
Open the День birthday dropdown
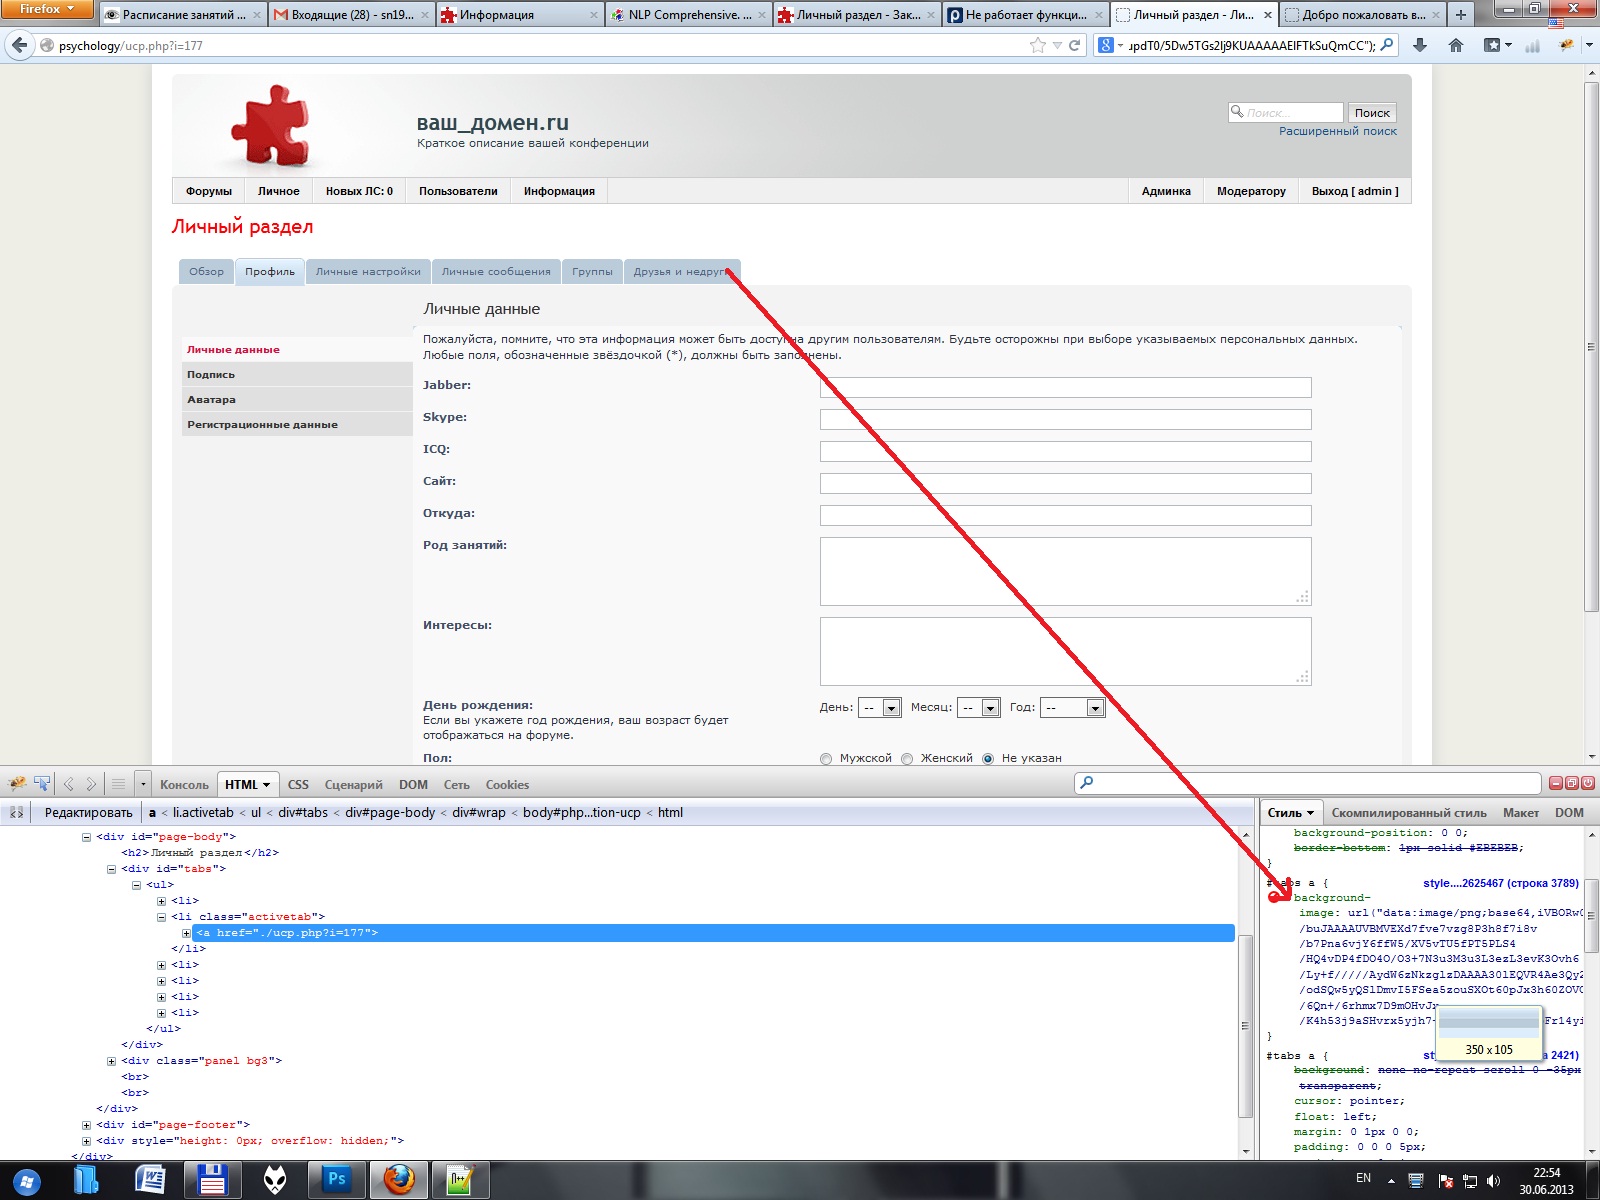tap(881, 708)
